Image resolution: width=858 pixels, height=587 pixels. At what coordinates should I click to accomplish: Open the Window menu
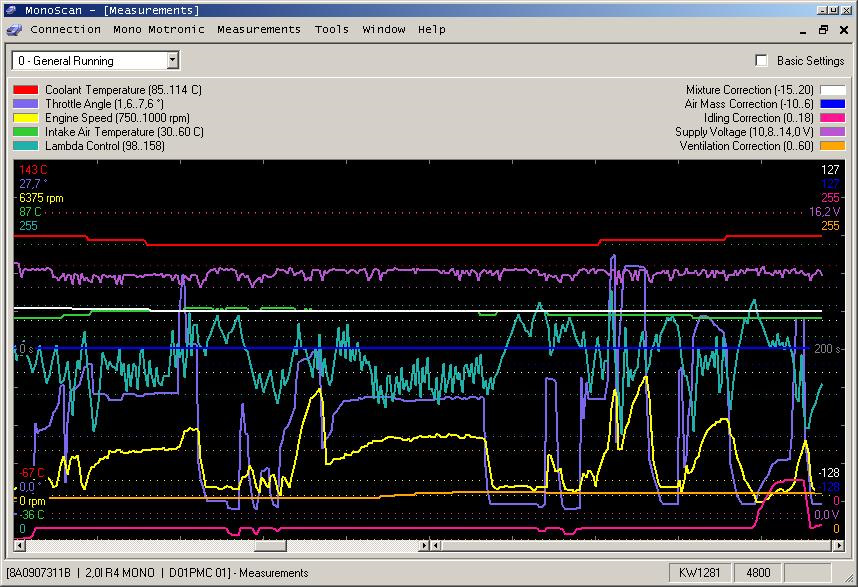(384, 30)
